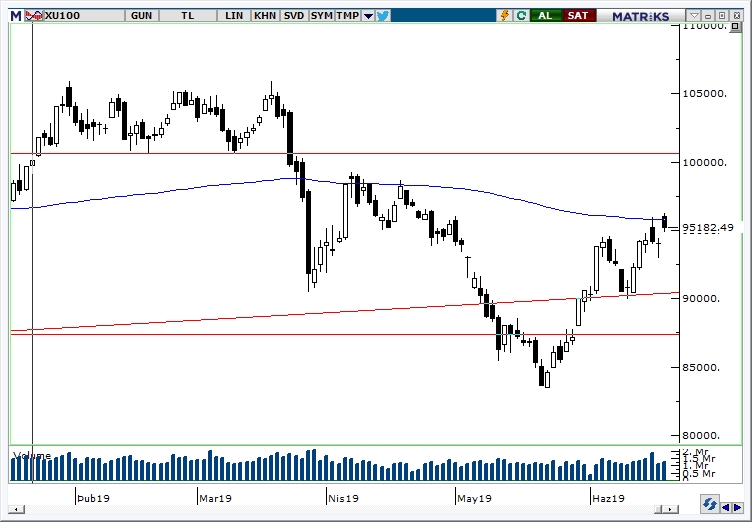The width and height of the screenshot is (752, 522).
Task: Click the MATRIKS brand label
Action: [641, 16]
